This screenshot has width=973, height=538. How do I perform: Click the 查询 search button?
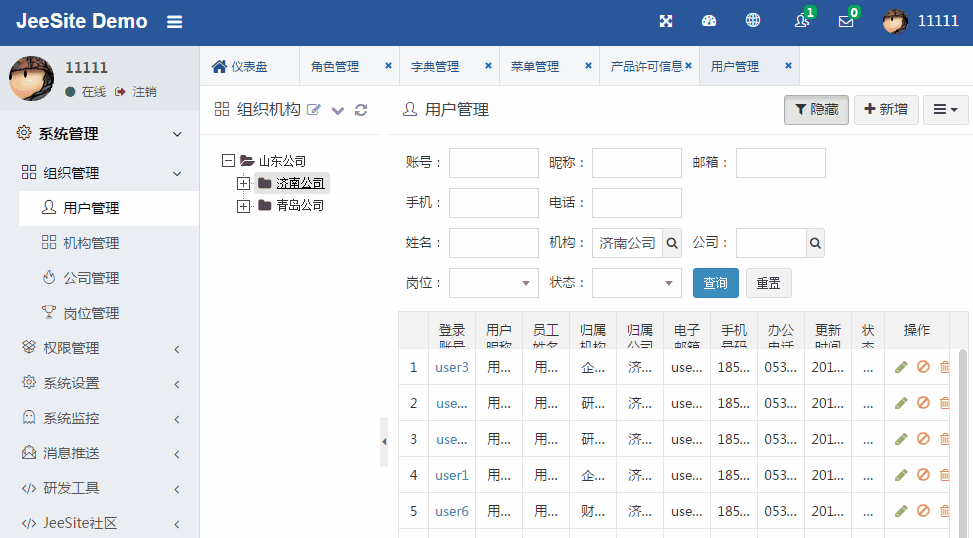(x=715, y=283)
